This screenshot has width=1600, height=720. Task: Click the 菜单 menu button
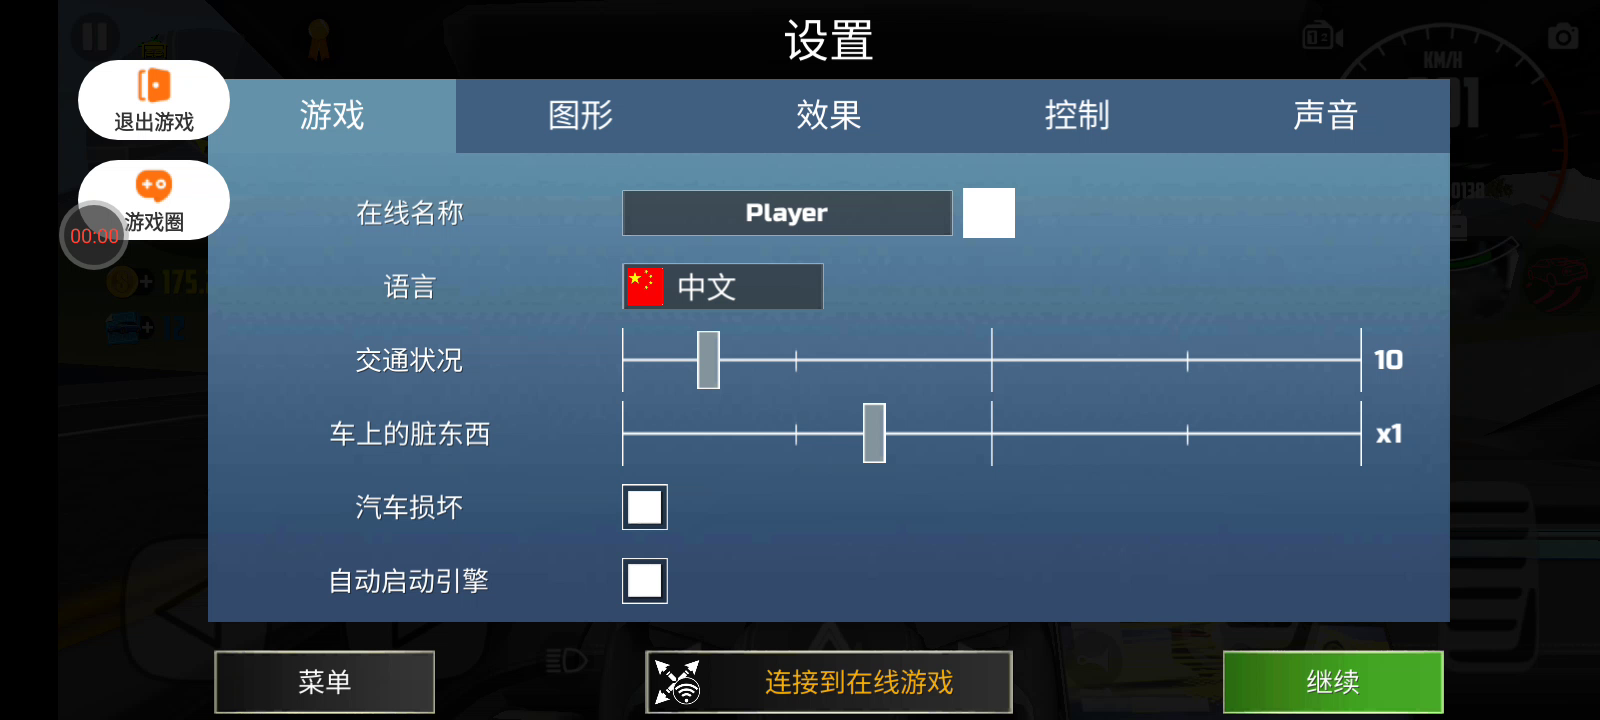325,682
